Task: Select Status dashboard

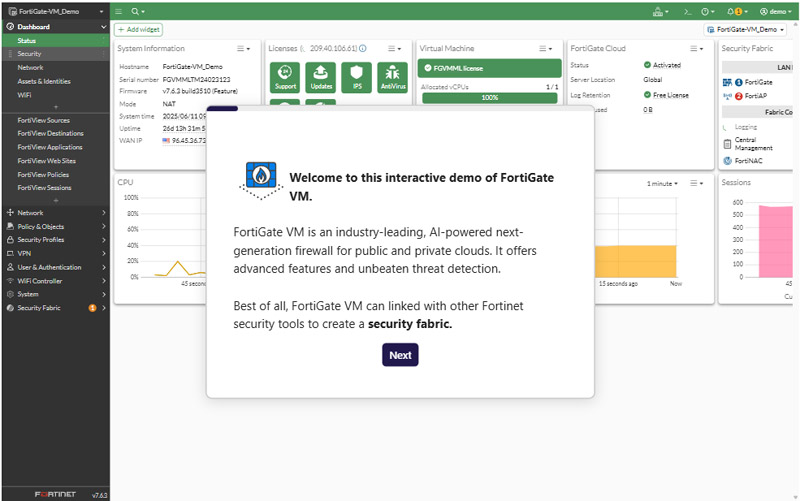Action: pyautogui.click(x=56, y=40)
